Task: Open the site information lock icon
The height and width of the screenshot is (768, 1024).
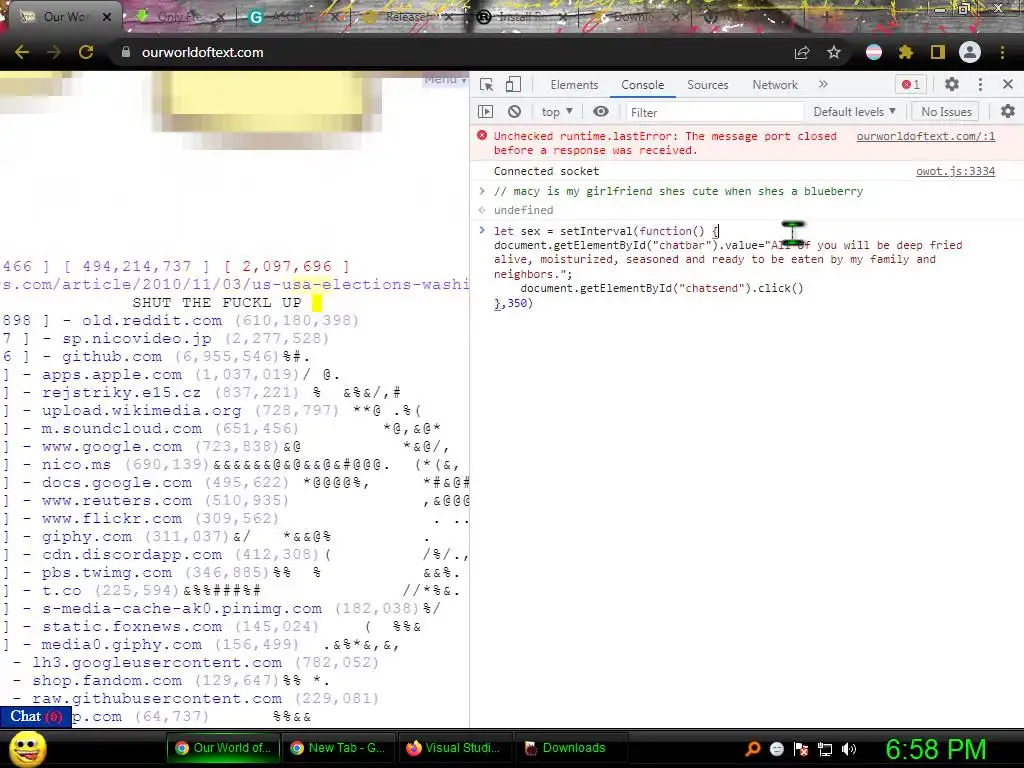Action: [x=125, y=52]
